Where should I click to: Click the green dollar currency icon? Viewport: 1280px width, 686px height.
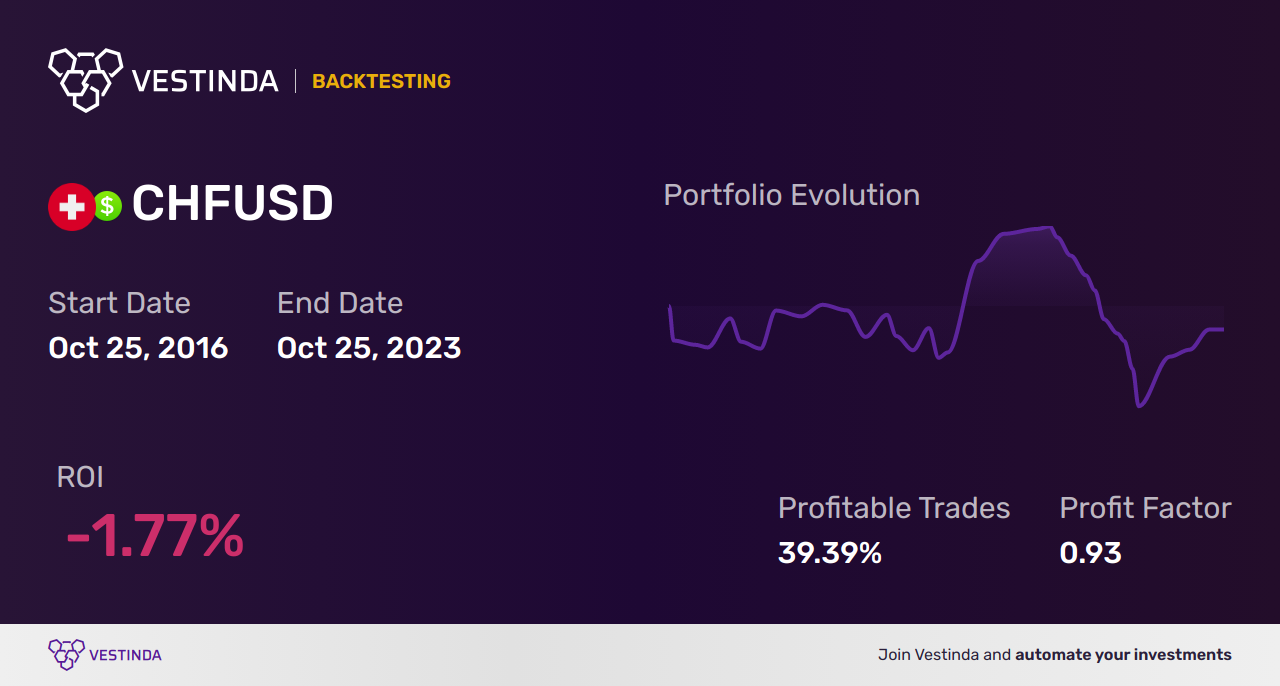108,206
